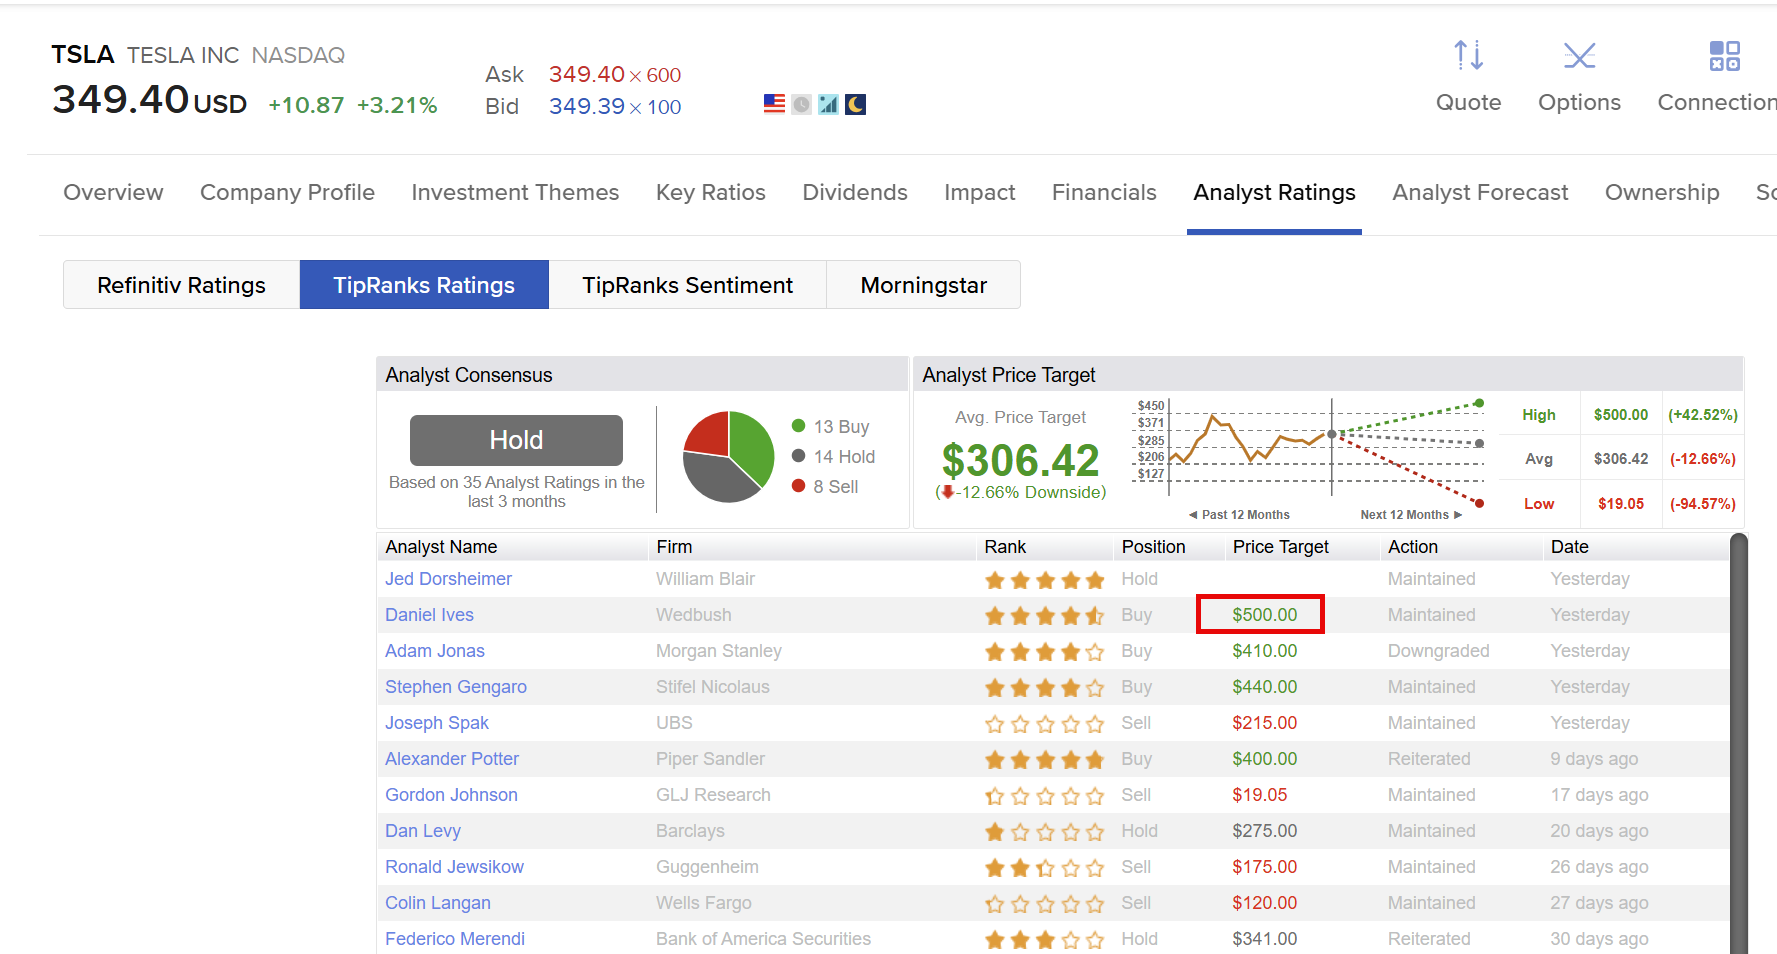Image resolution: width=1777 pixels, height=954 pixels.
Task: Open analyst Dan Levy link
Action: pos(423,831)
